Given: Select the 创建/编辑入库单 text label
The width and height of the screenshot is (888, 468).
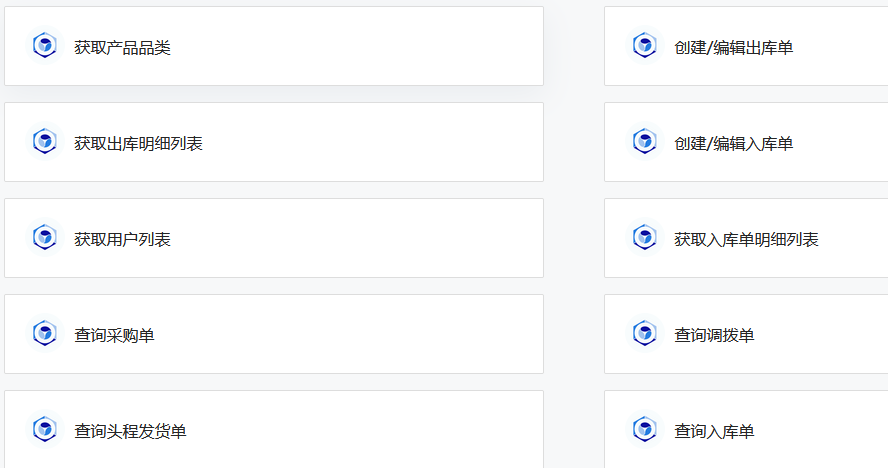Looking at the screenshot, I should (734, 143).
